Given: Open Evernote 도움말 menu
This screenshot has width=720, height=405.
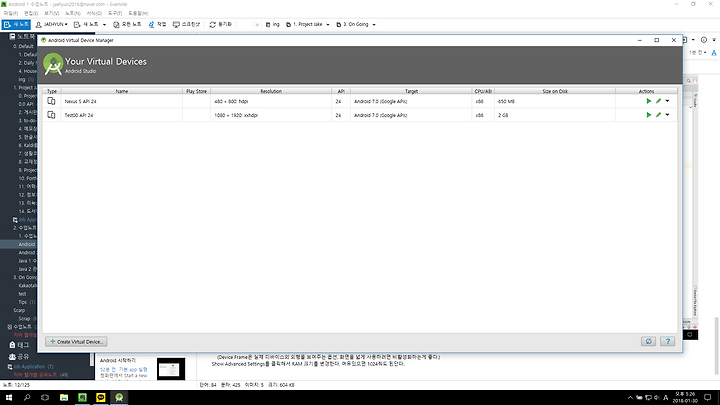Looking at the screenshot, I should point(138,13).
